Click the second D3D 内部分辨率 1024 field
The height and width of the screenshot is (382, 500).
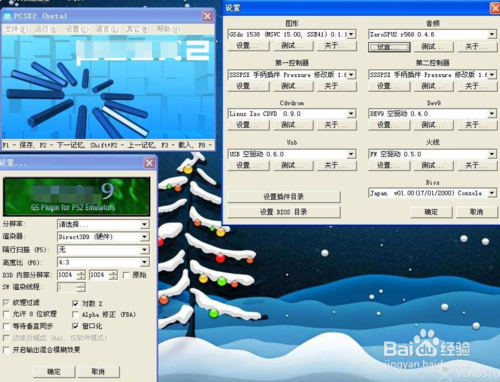pyautogui.click(x=99, y=275)
